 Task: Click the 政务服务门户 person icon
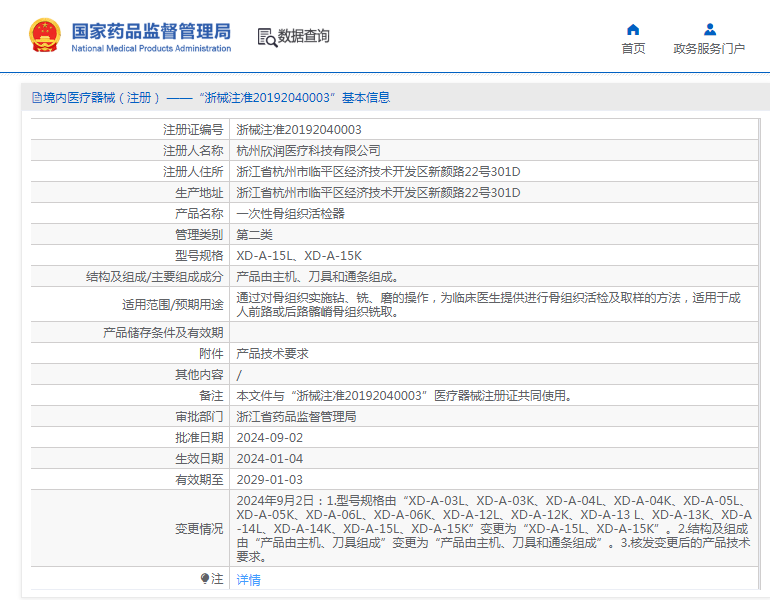pyautogui.click(x=709, y=29)
